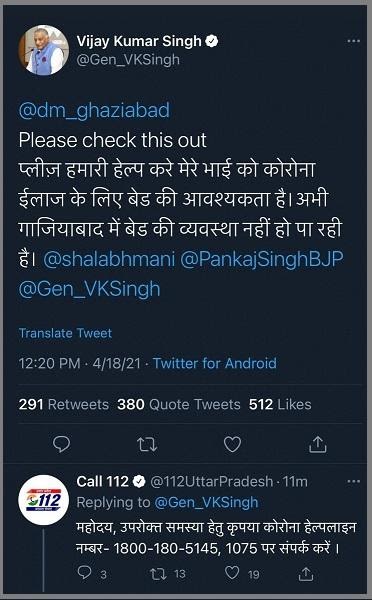The width and height of the screenshot is (372, 600).
Task: Retweet the Call 112 reply
Action: pyautogui.click(x=157, y=574)
